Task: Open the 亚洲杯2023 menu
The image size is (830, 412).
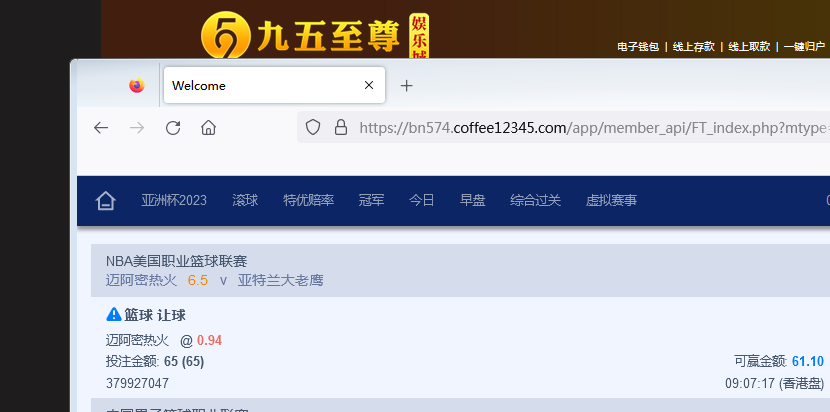Action: (x=174, y=201)
